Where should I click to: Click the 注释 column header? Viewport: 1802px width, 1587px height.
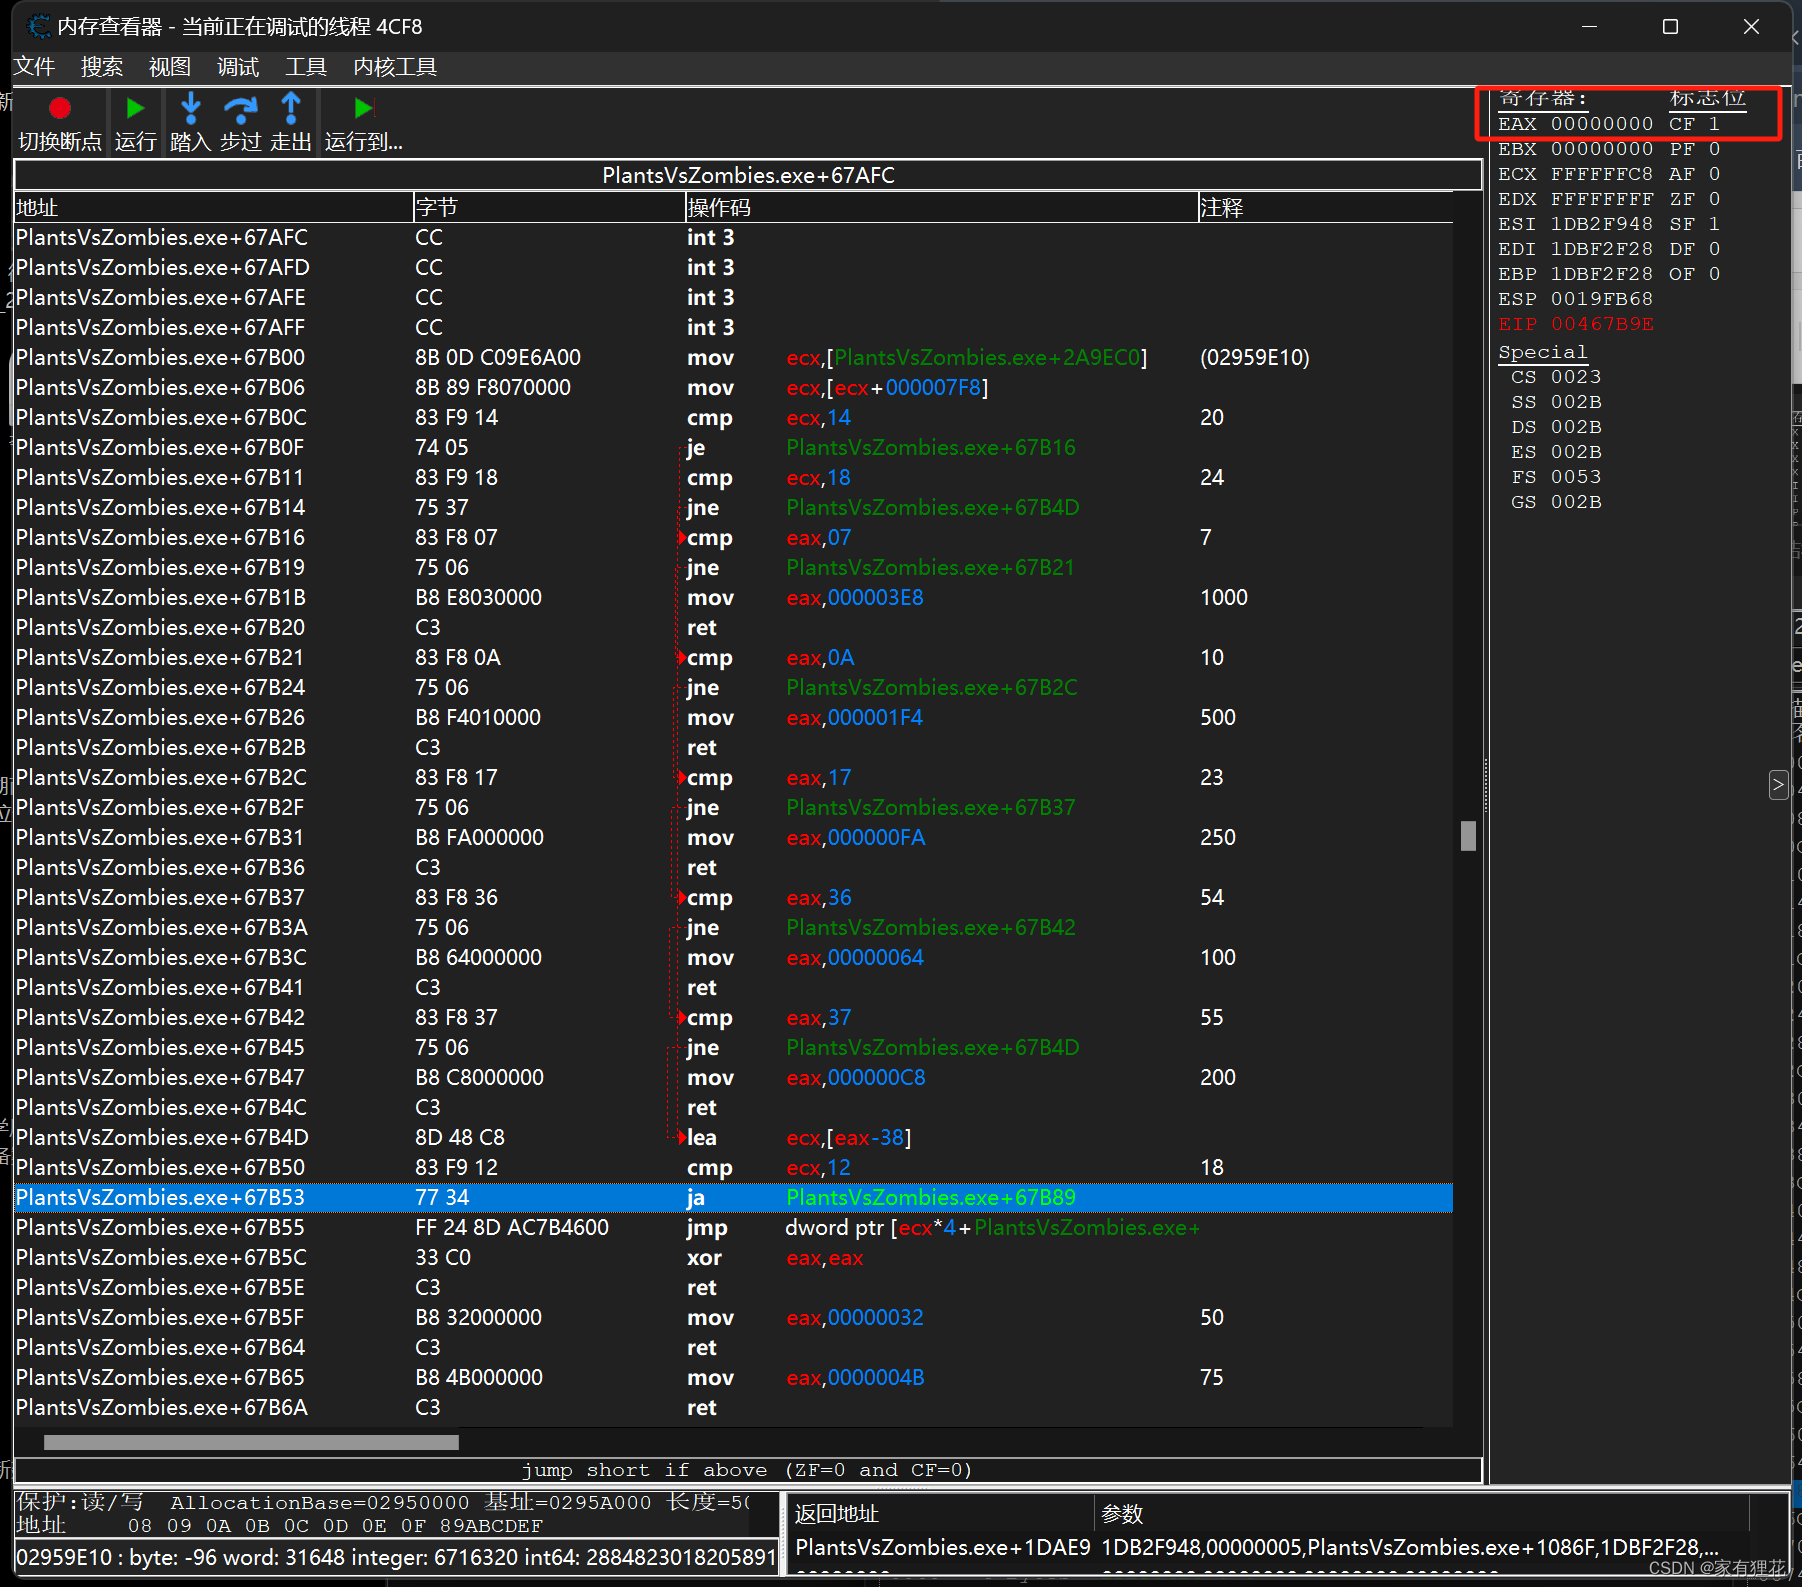[x=1325, y=207]
